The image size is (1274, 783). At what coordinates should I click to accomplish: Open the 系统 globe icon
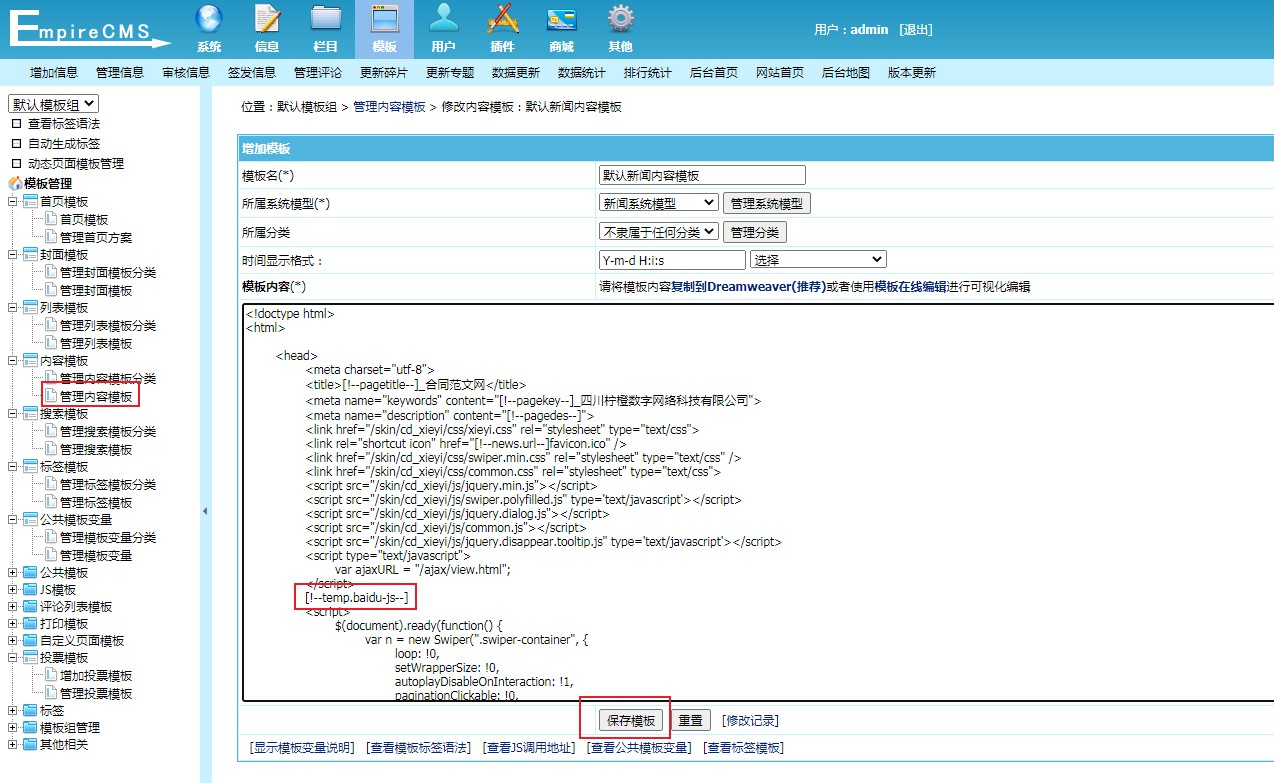(208, 19)
